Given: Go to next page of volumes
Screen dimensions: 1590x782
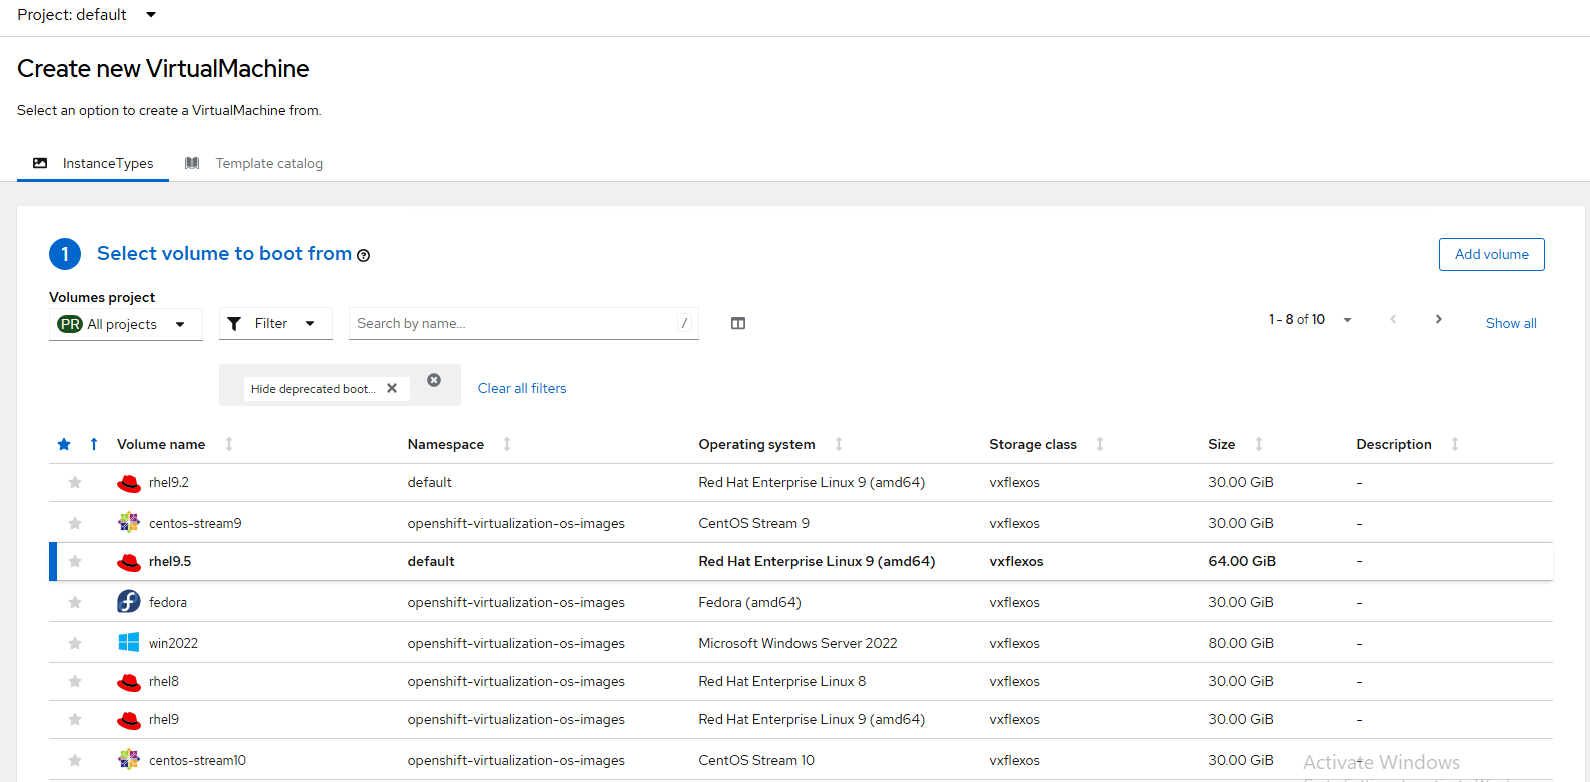Looking at the screenshot, I should point(1439,319).
